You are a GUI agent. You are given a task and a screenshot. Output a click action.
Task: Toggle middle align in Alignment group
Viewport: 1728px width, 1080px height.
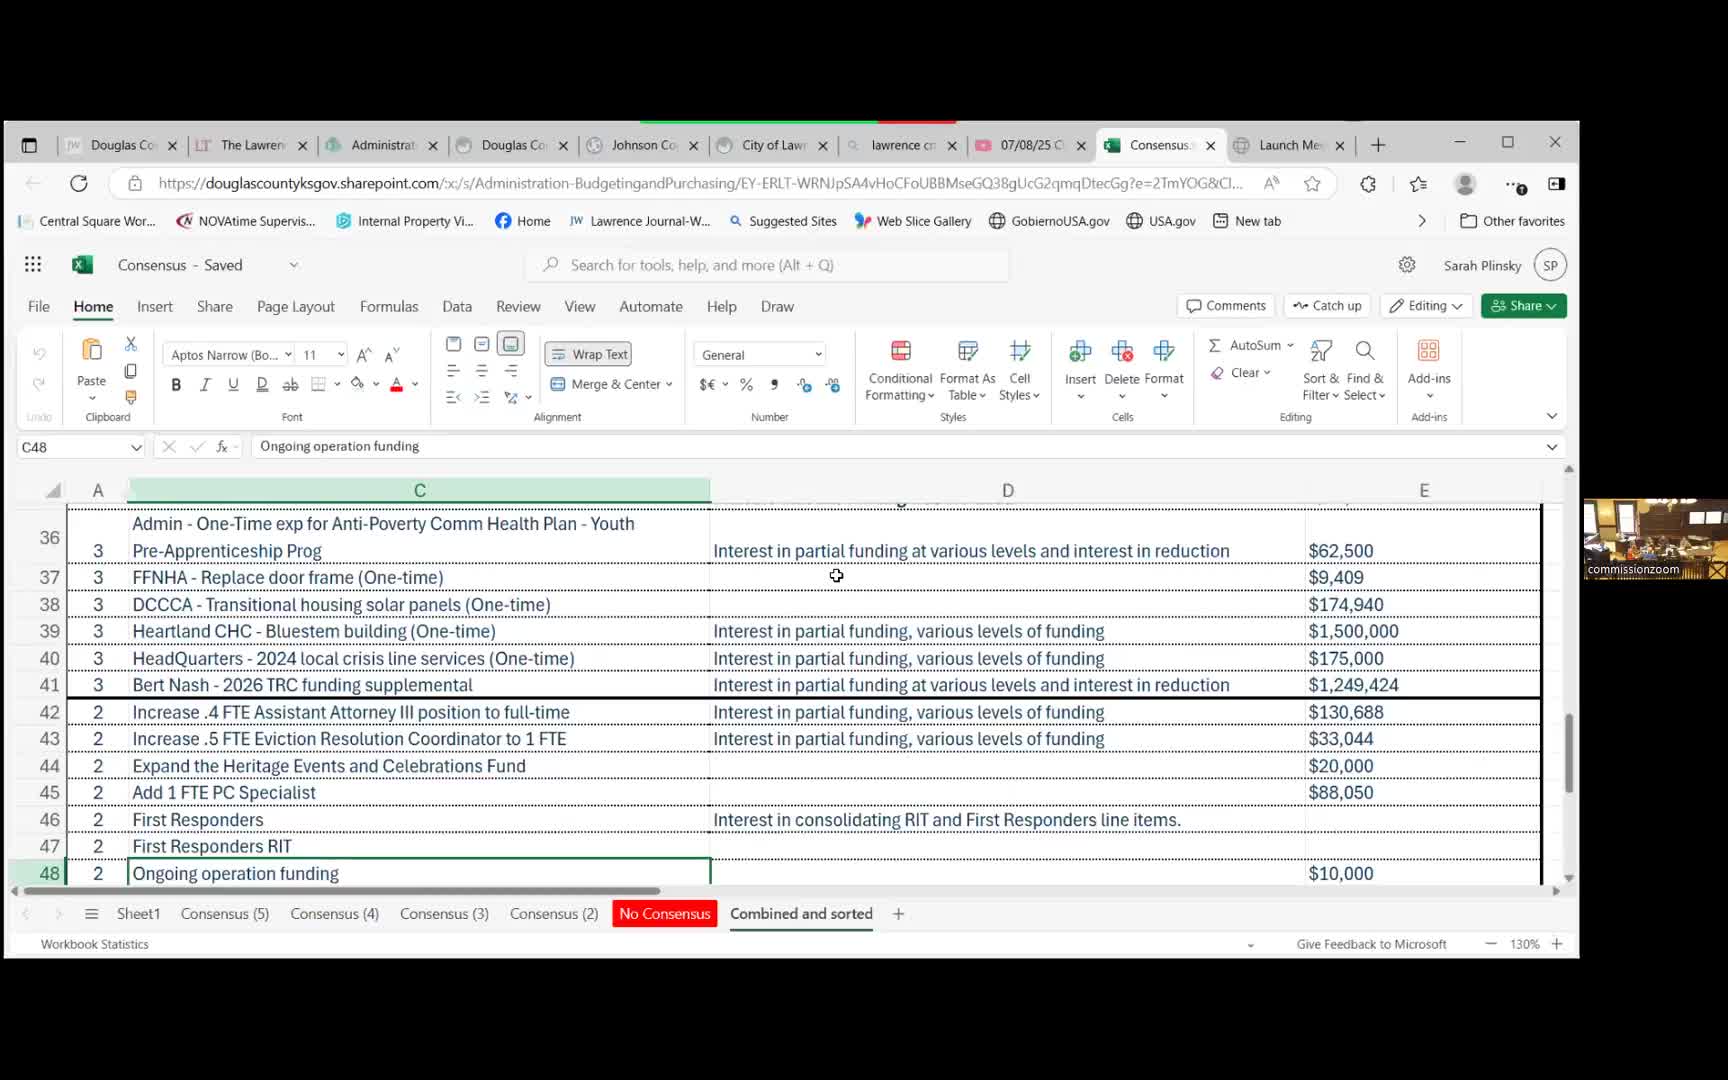click(x=482, y=344)
